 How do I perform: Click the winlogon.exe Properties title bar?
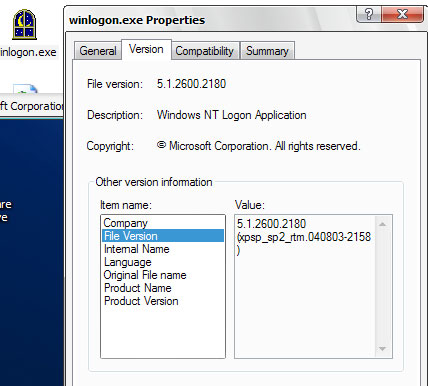210,20
